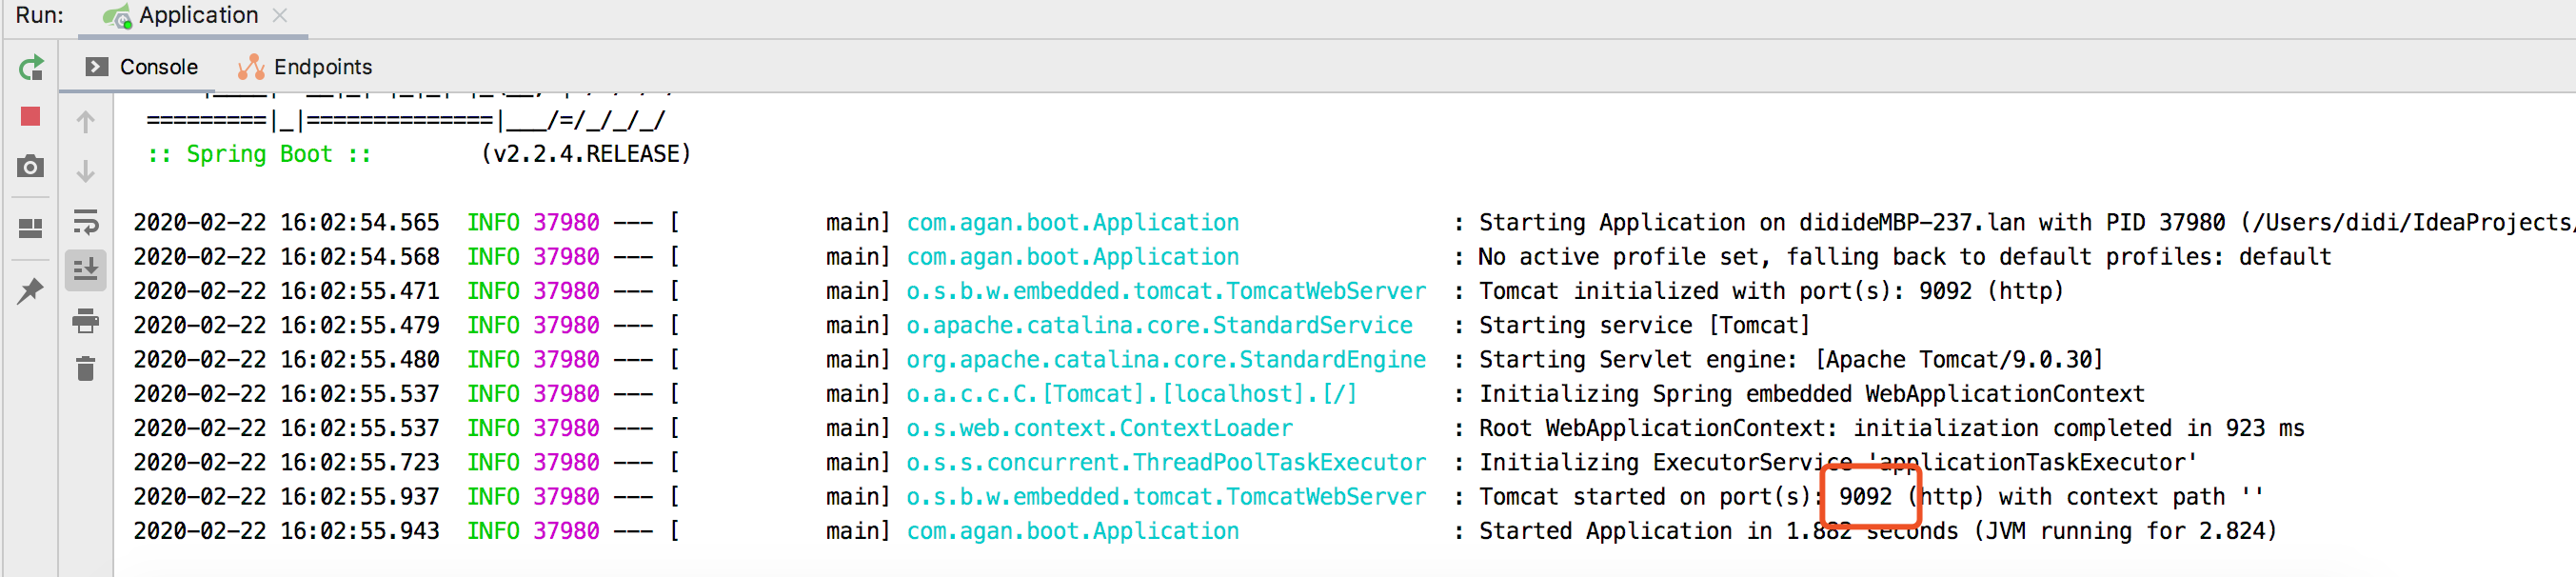Click the timestamp '2020-02-22 16:02:55.943'
This screenshot has height=577, width=2576.
[286, 531]
